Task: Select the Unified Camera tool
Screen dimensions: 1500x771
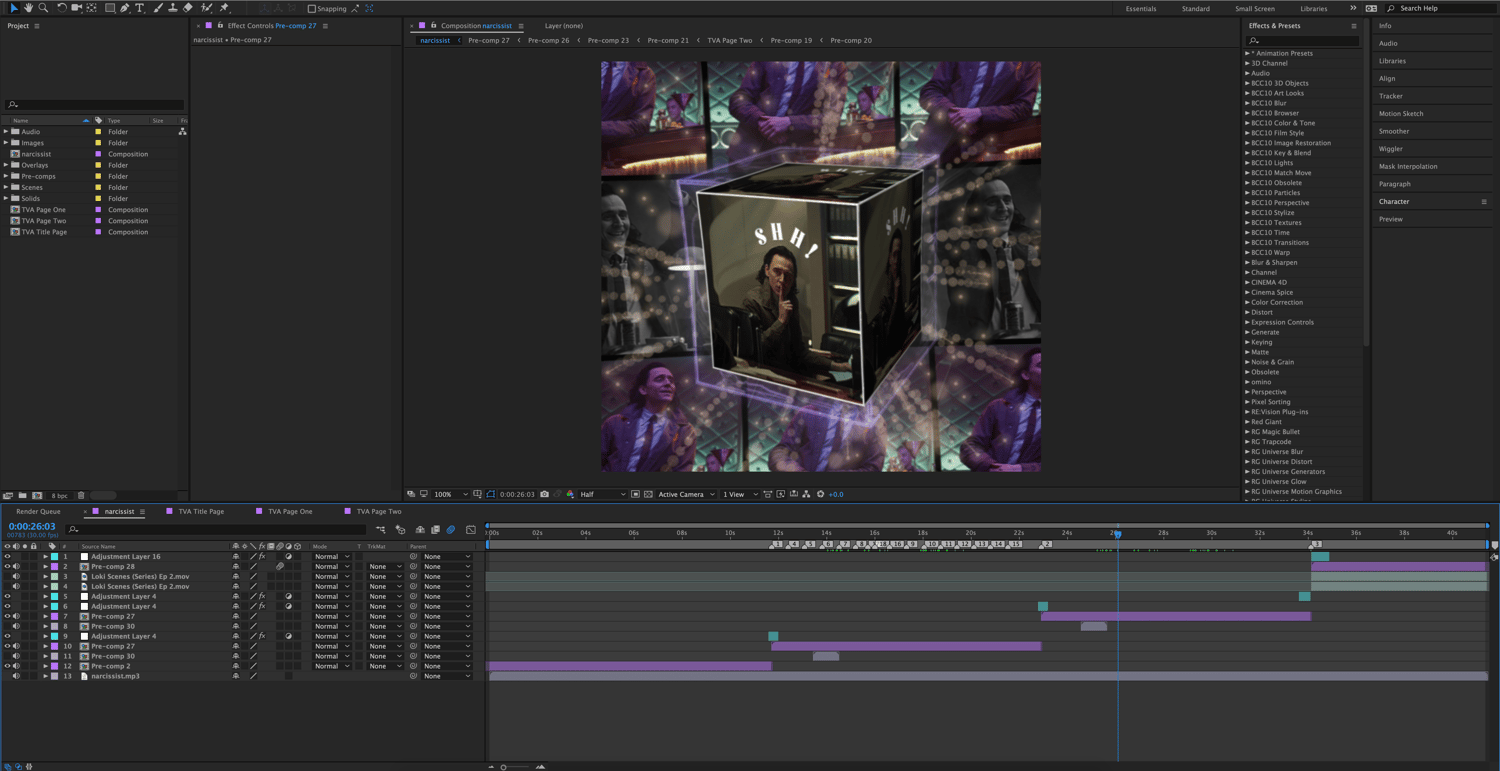Action: click(x=77, y=8)
